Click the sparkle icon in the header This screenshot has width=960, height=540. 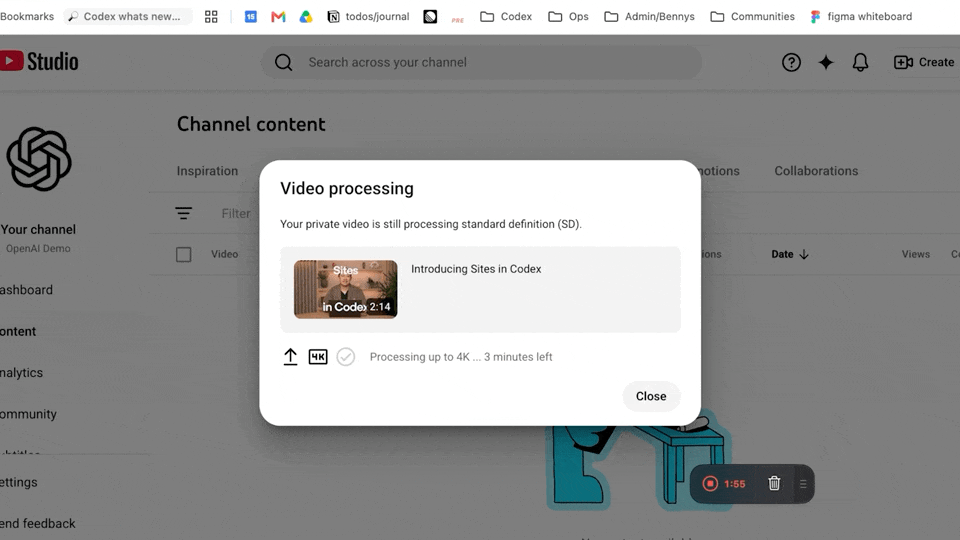tap(826, 62)
